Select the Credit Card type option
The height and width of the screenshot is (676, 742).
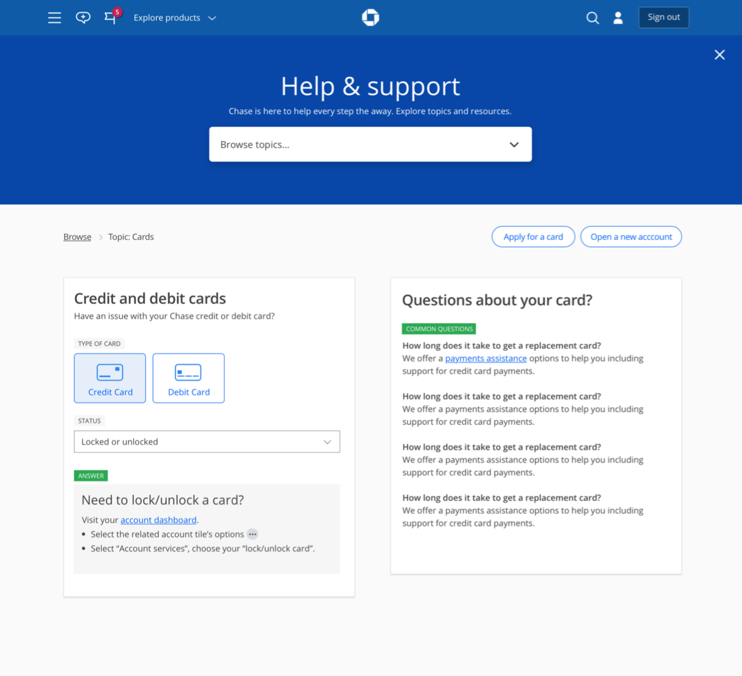[x=110, y=378]
